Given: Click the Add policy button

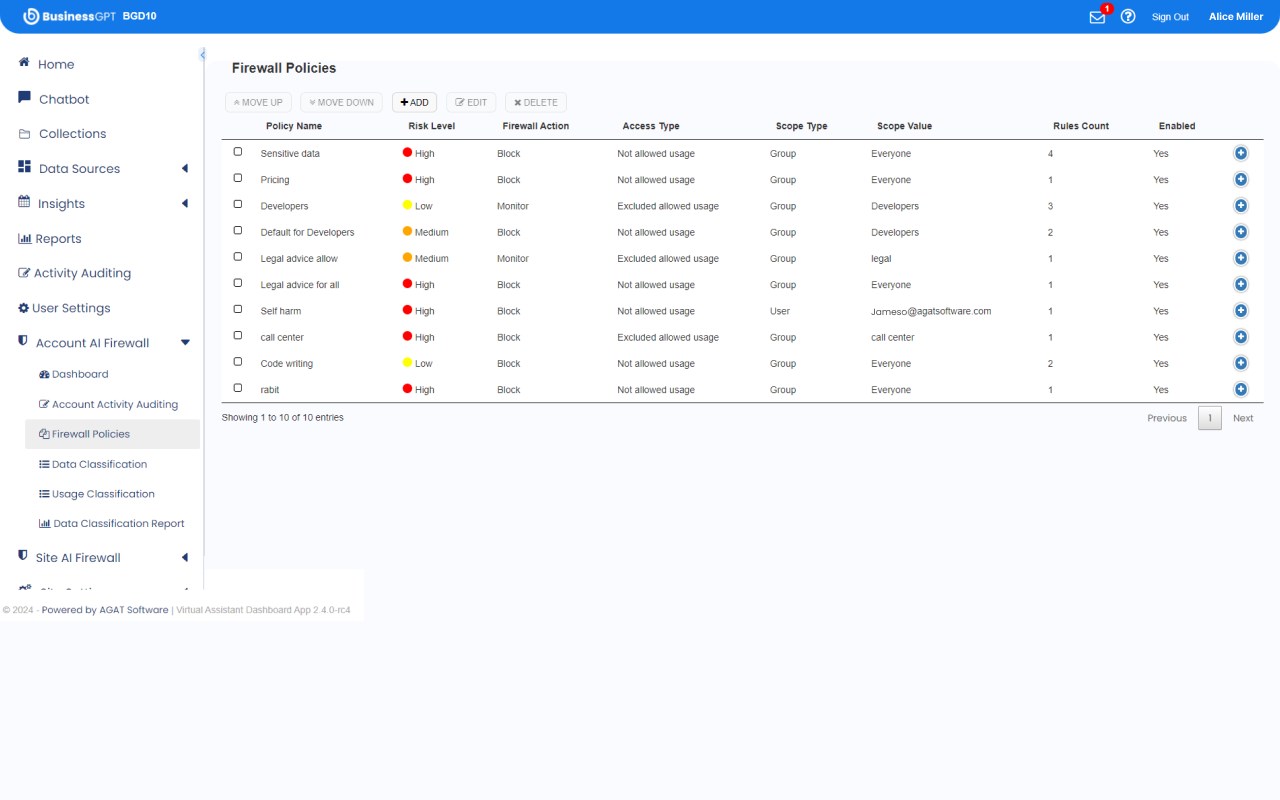Looking at the screenshot, I should coord(414,102).
